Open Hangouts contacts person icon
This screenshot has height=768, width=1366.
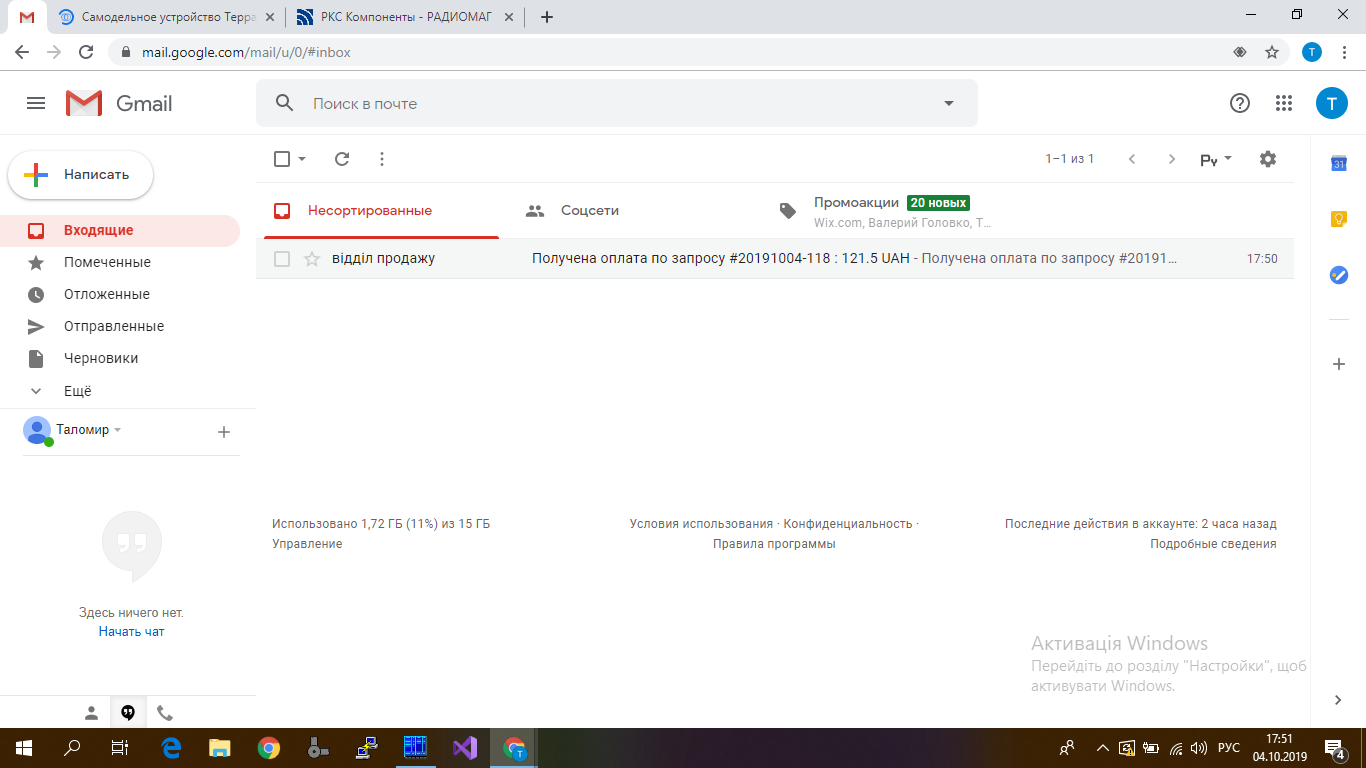[91, 713]
